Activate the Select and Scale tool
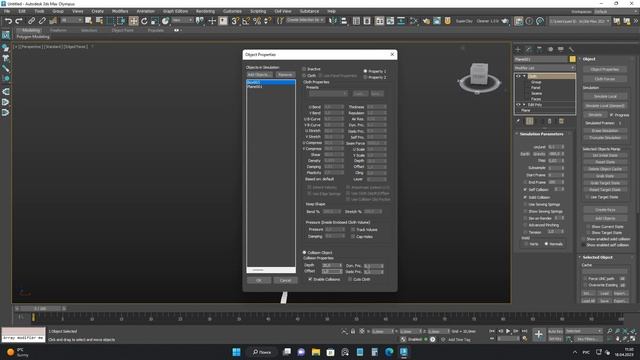Viewport: 640px width, 360px height. pos(155,21)
